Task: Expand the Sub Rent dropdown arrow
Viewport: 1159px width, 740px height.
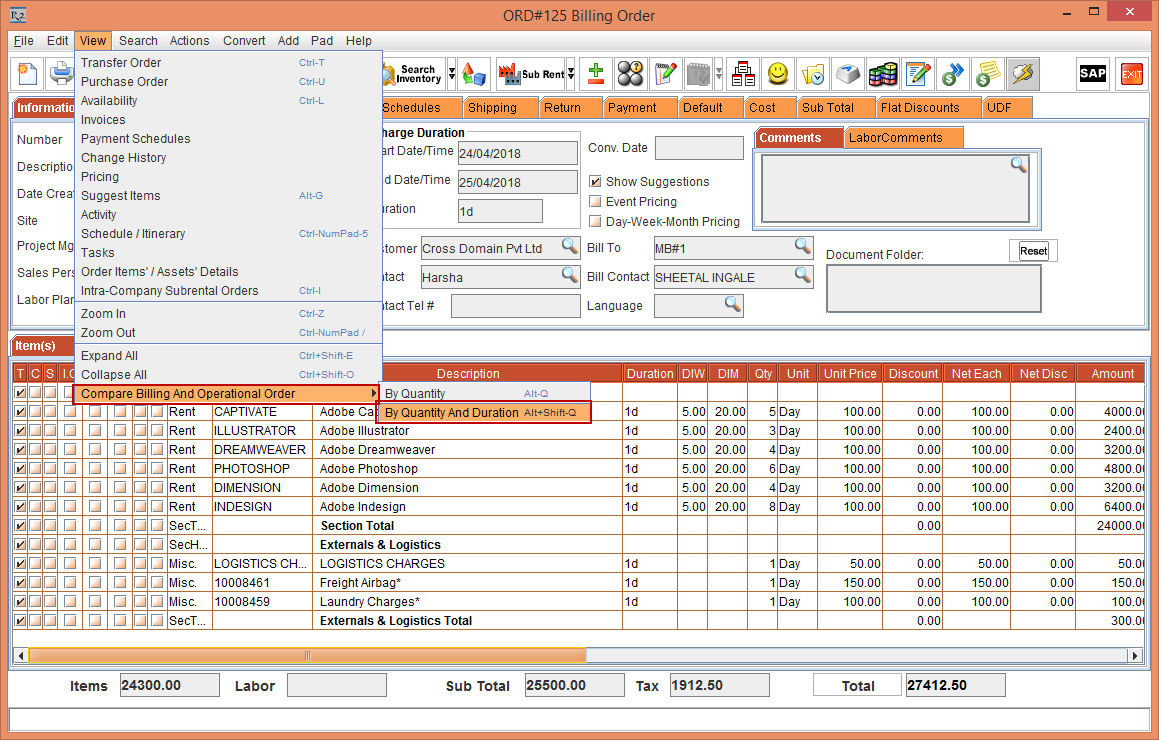Action: coord(571,74)
